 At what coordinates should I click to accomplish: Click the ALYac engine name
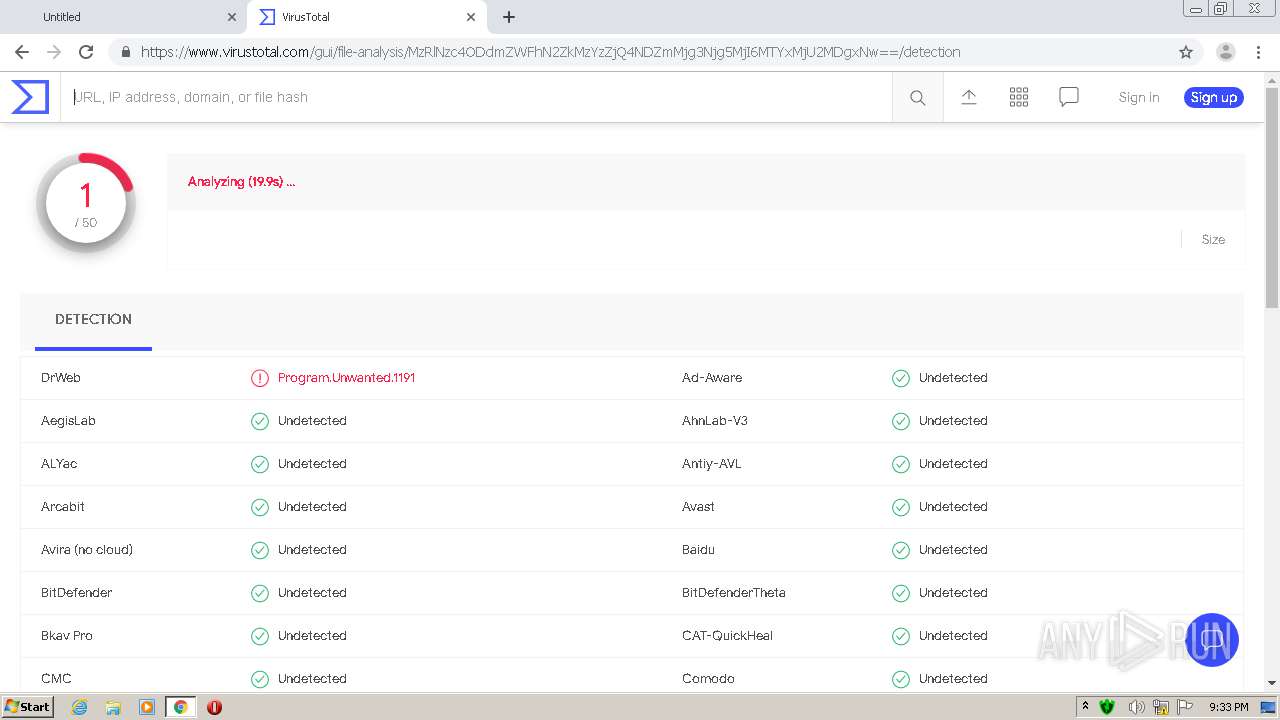pos(59,464)
